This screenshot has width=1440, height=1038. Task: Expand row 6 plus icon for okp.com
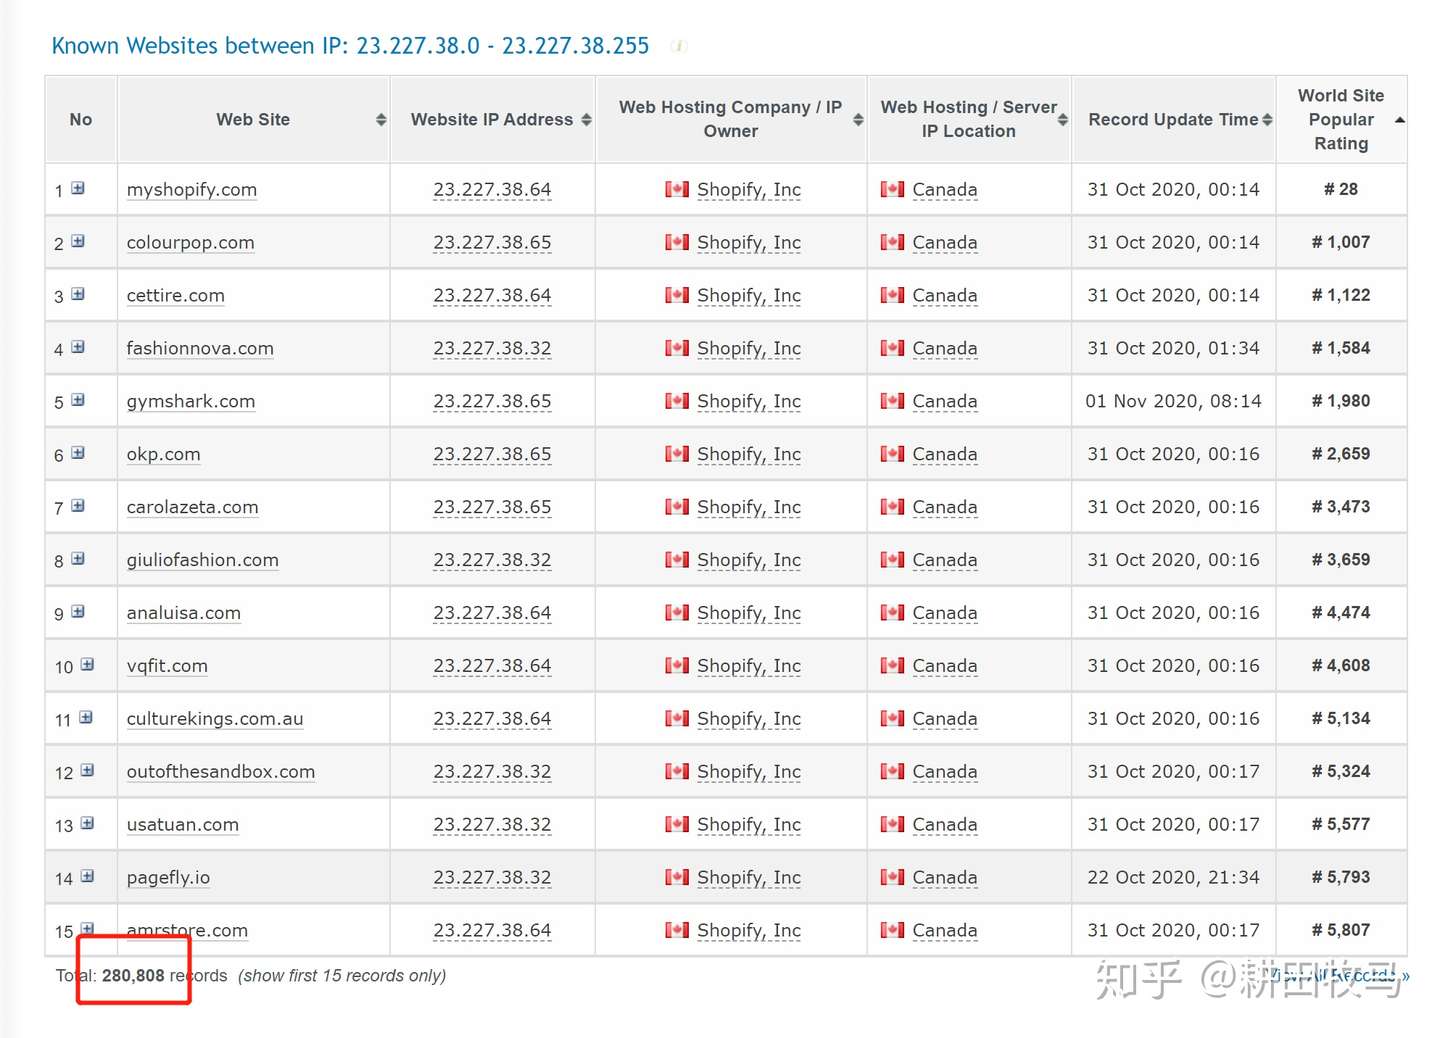78,453
